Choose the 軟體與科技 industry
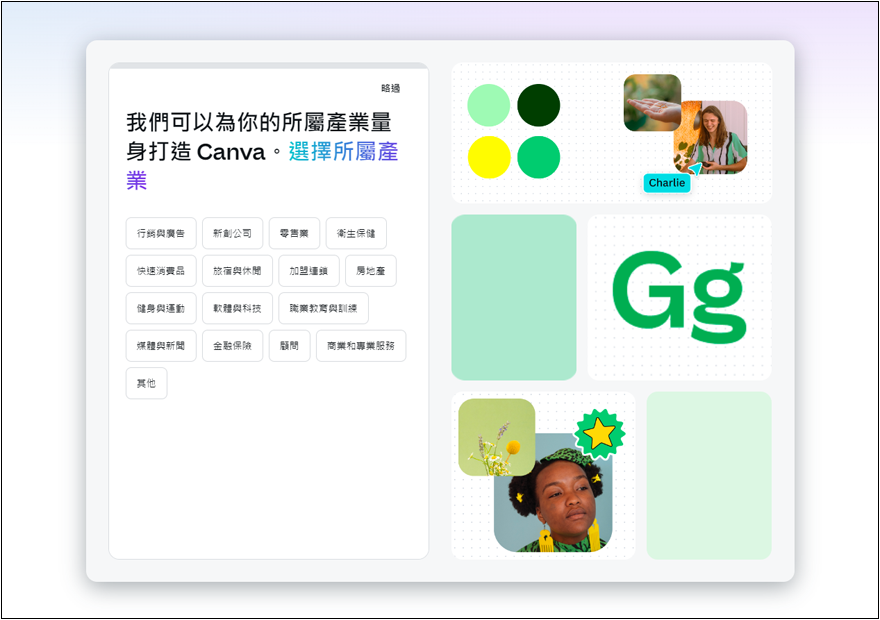 tap(237, 308)
